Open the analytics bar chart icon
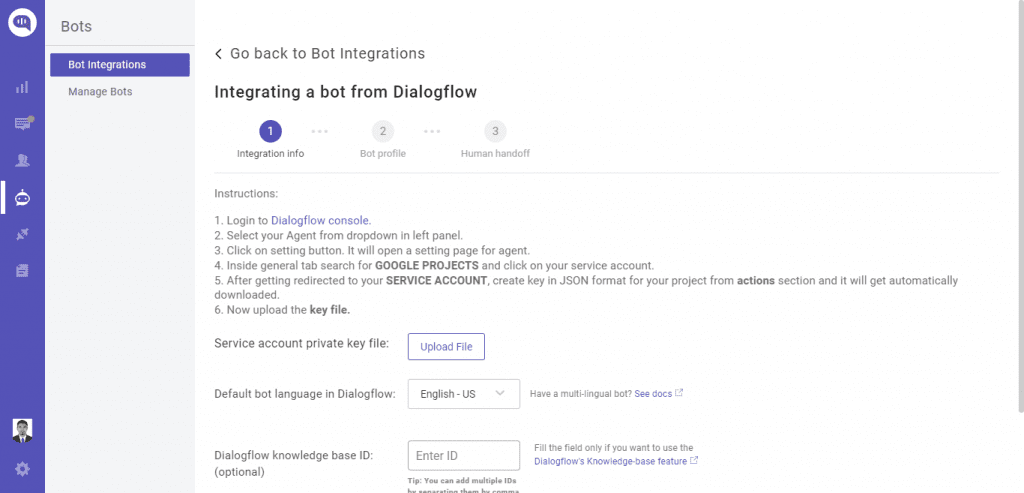Image resolution: width=1024 pixels, height=493 pixels. coord(22,87)
